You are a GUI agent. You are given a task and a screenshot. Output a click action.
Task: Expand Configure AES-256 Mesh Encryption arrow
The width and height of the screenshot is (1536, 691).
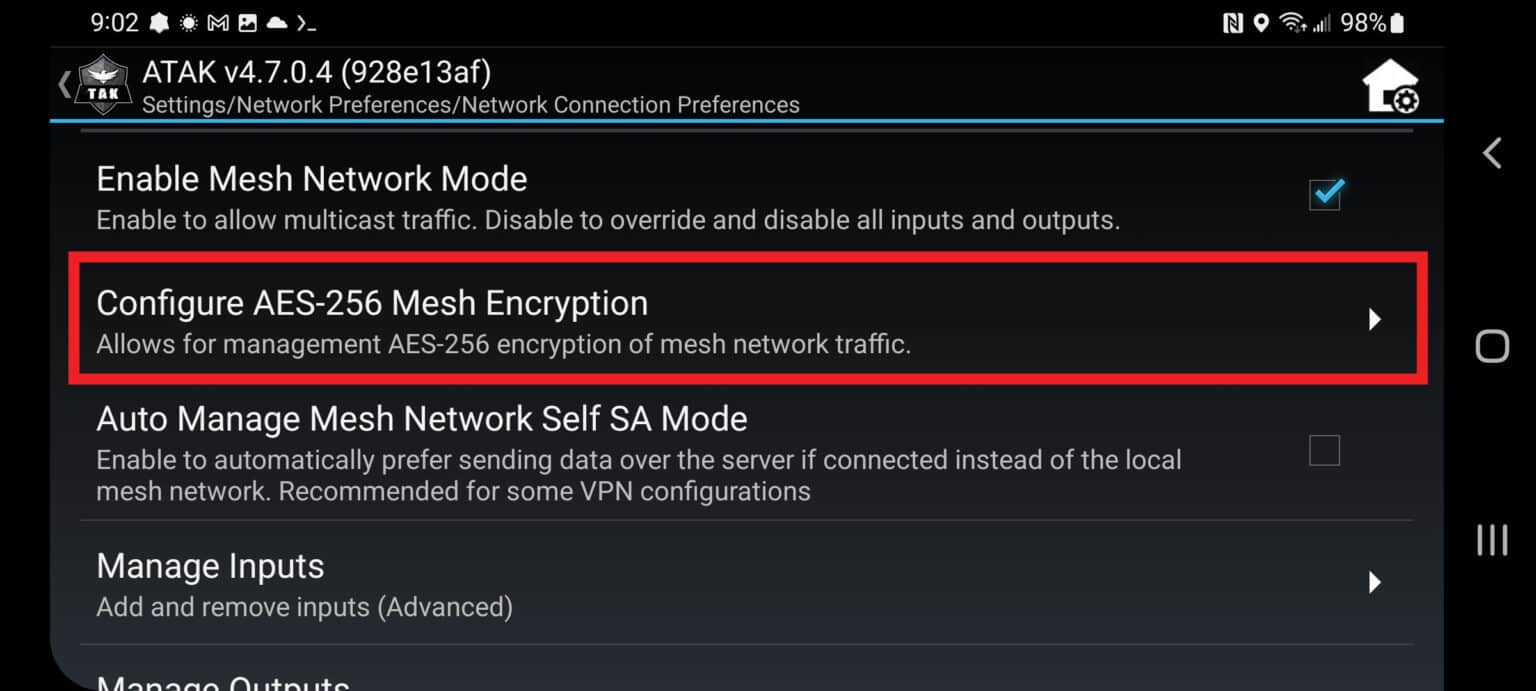coord(1375,319)
